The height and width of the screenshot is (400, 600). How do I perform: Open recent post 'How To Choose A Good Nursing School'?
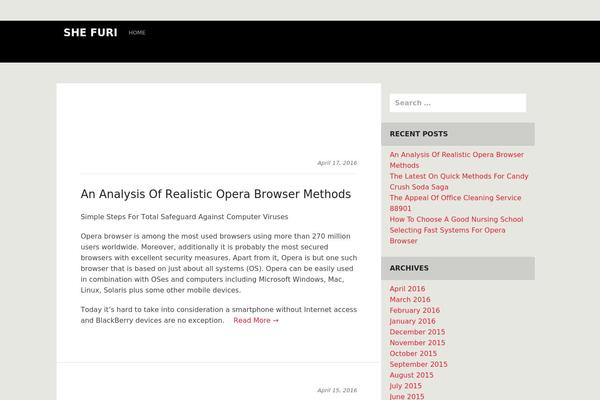click(456, 219)
